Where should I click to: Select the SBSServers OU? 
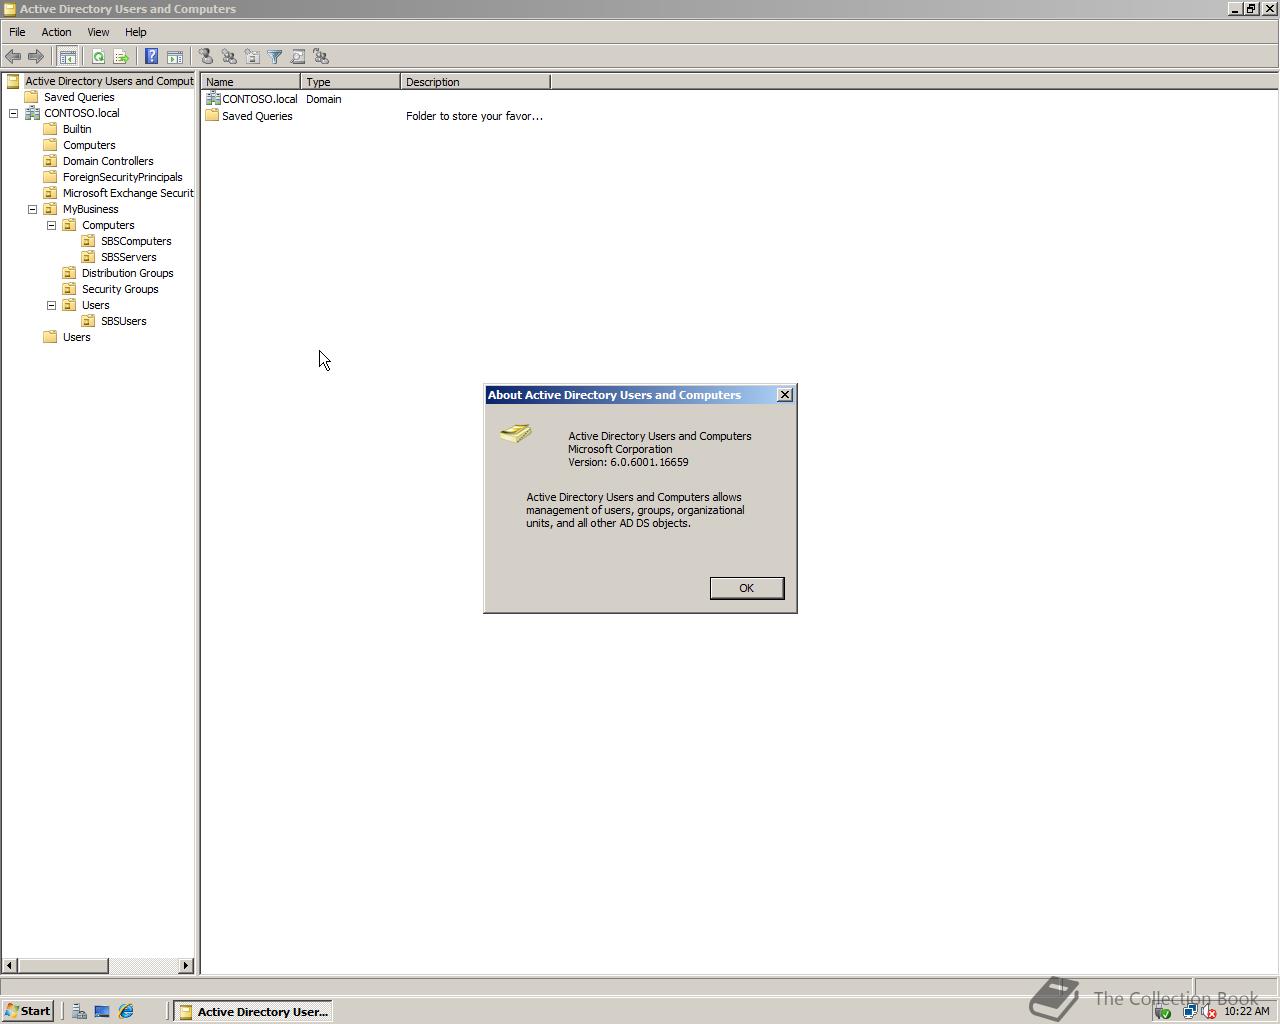point(128,257)
